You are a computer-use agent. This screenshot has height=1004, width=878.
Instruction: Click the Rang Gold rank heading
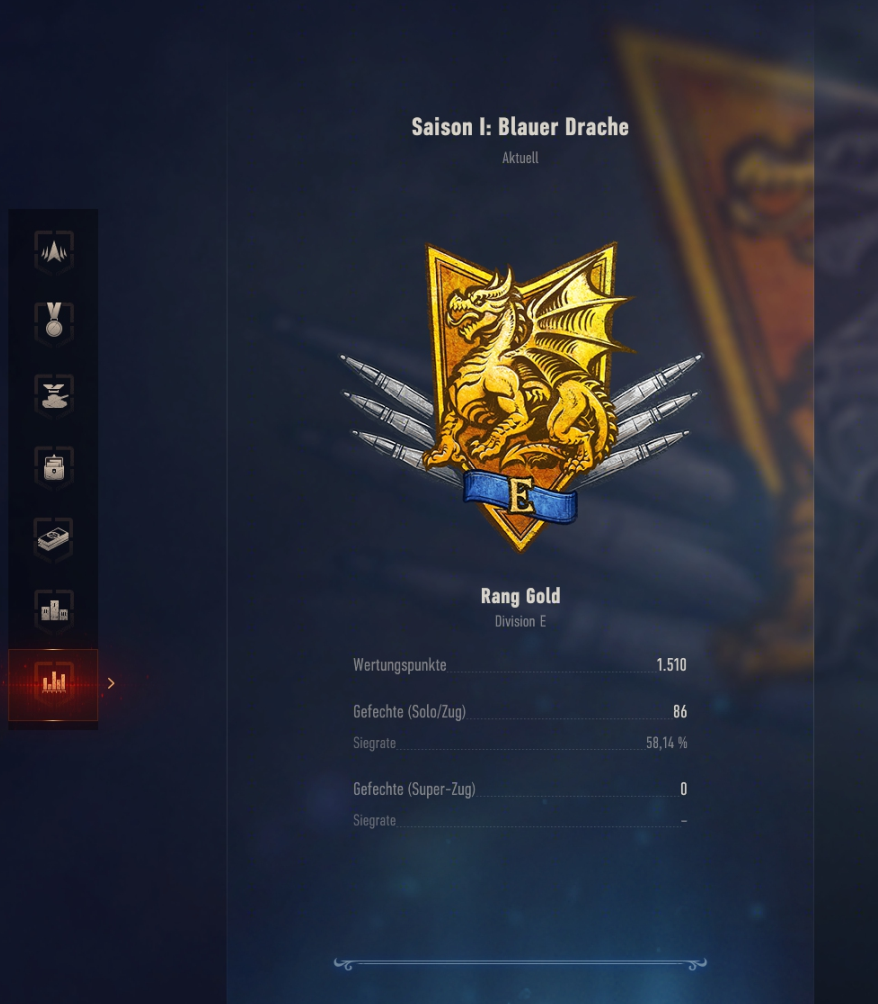click(x=520, y=595)
